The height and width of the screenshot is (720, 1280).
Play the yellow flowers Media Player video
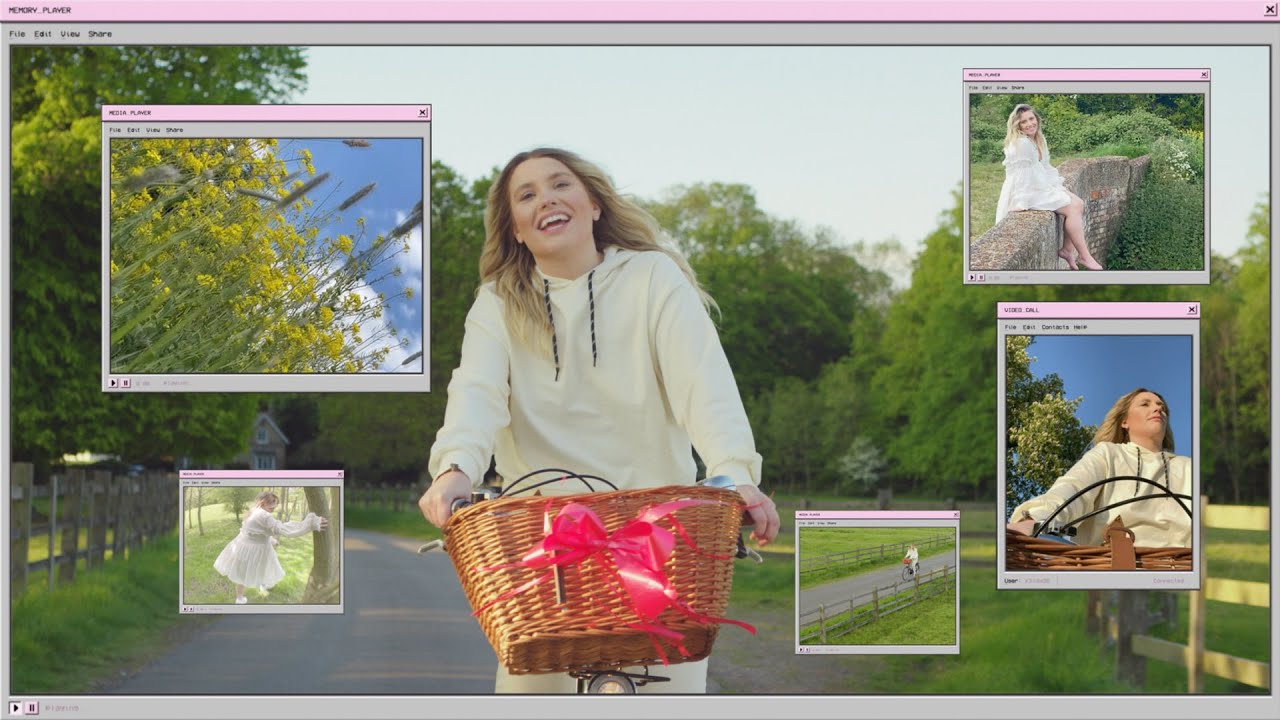114,382
